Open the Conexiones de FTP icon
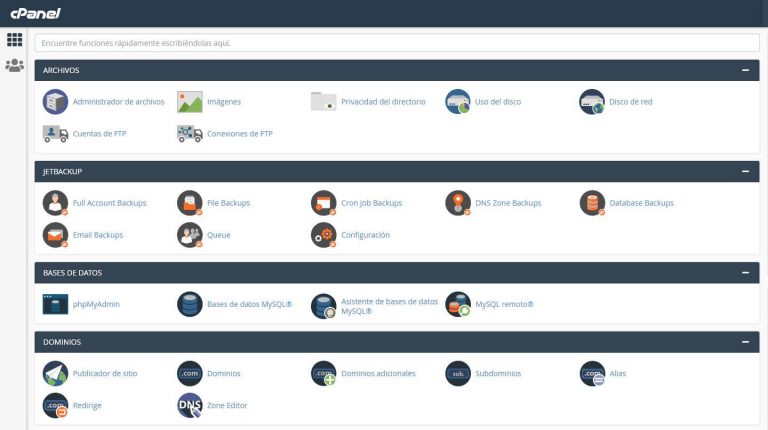768x430 pixels. coord(190,134)
